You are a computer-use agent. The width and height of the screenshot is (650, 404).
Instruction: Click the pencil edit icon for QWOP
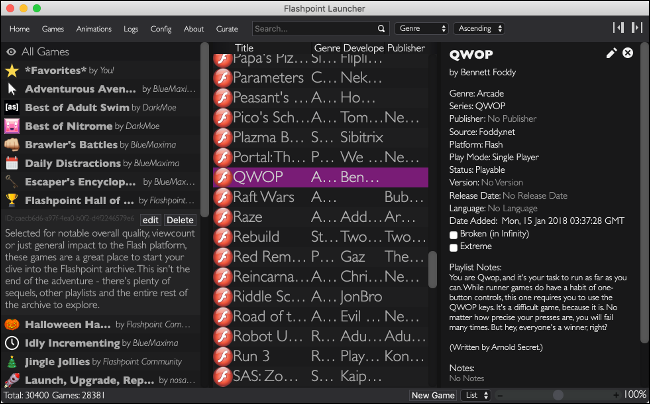click(x=611, y=52)
